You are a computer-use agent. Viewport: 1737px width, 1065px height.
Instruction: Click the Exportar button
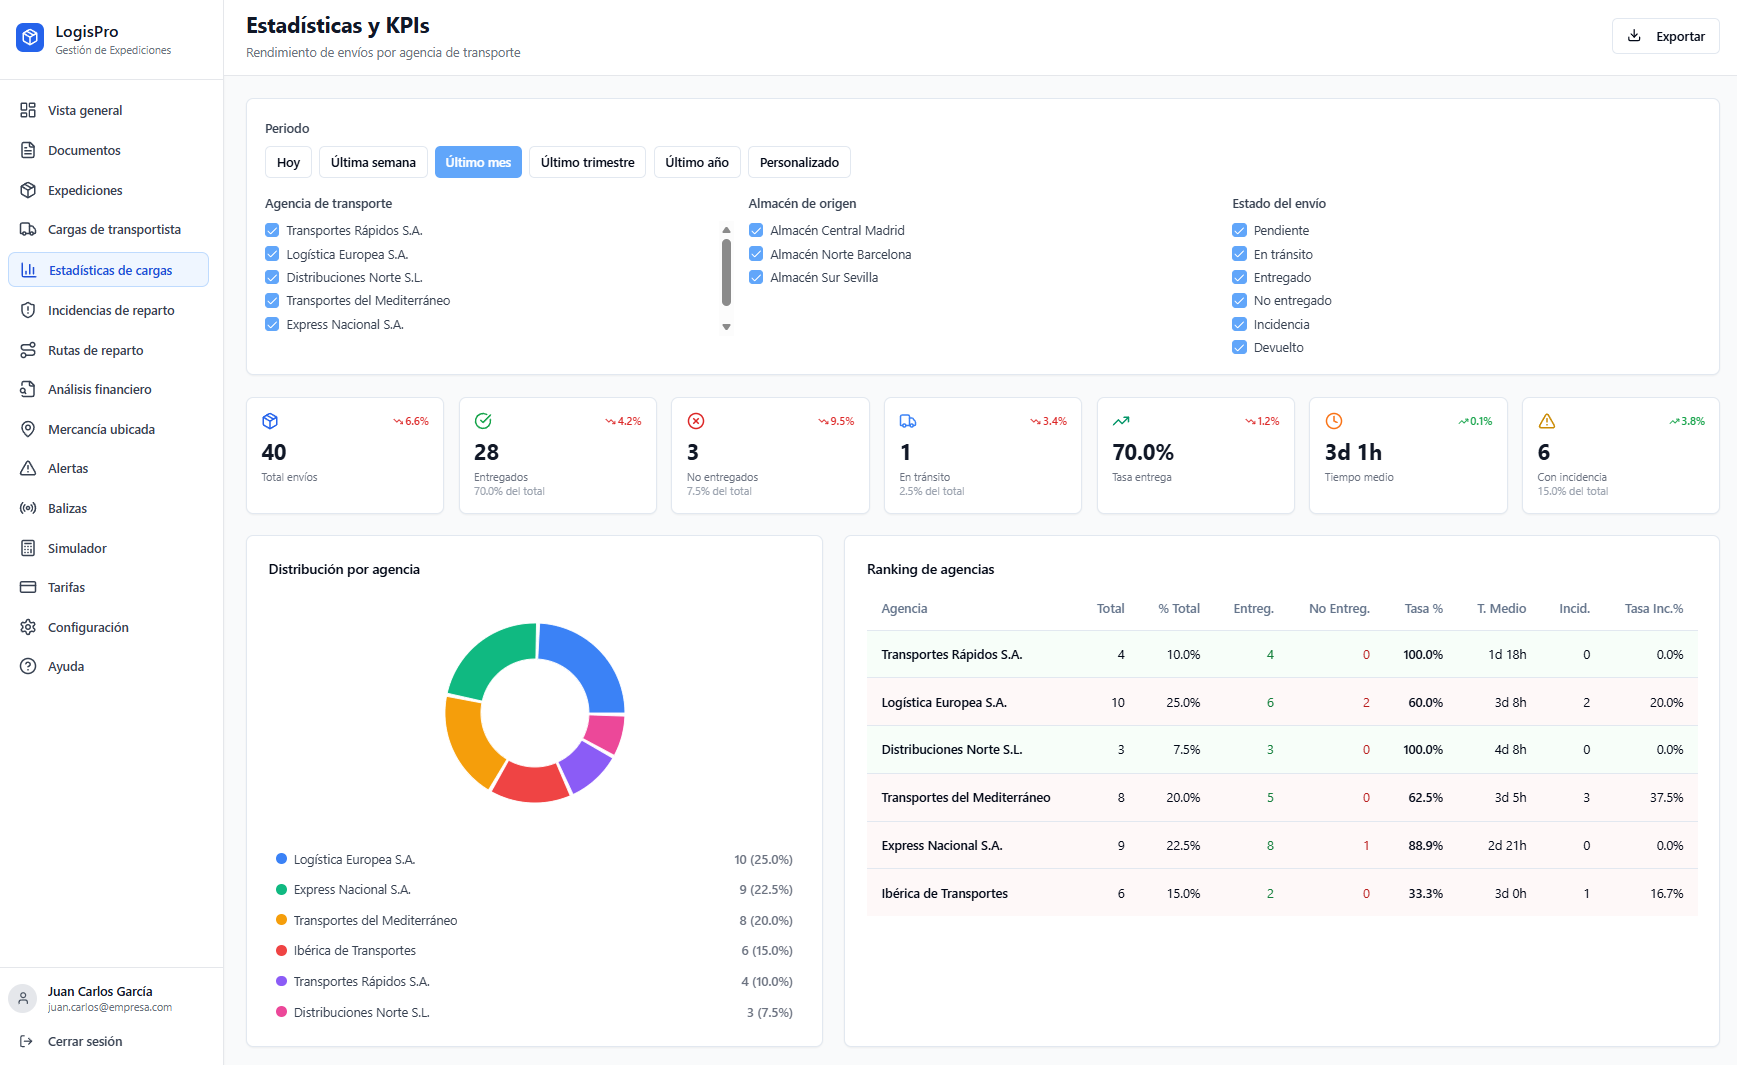pyautogui.click(x=1664, y=36)
